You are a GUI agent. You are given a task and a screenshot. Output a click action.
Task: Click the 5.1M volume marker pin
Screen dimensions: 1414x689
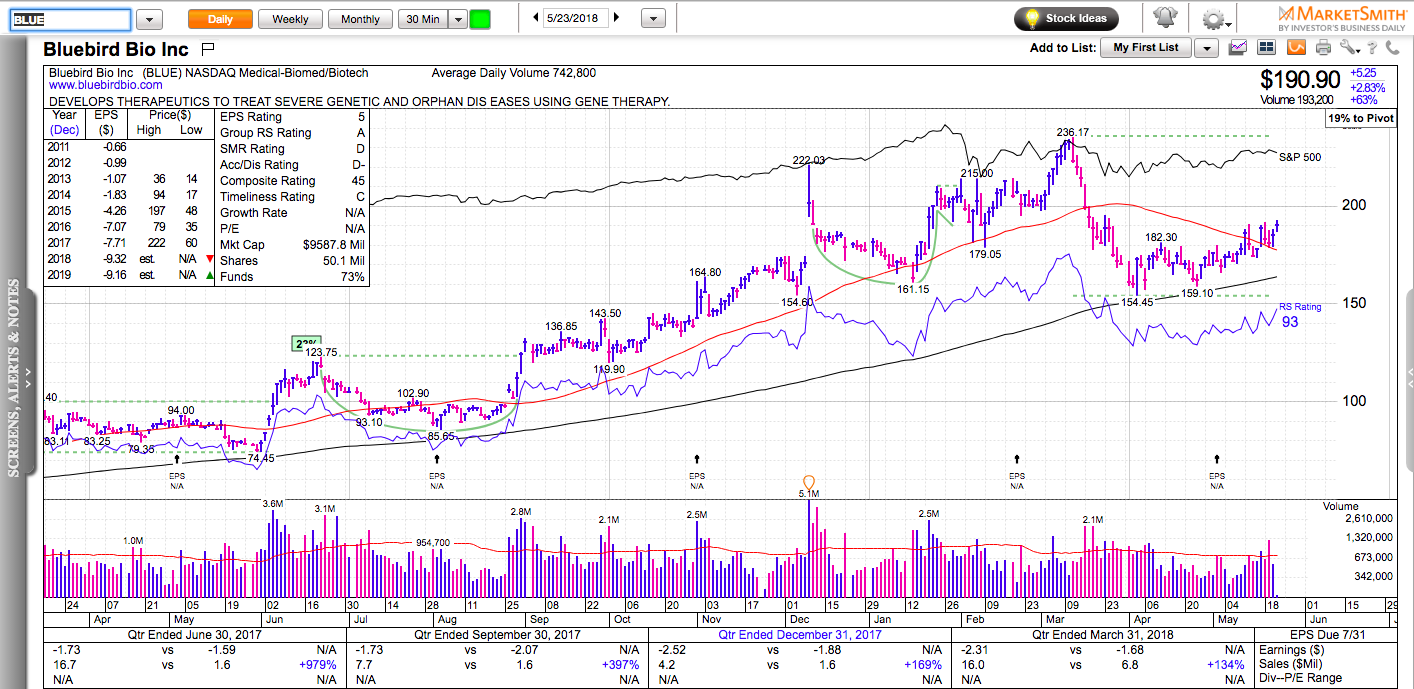click(809, 483)
